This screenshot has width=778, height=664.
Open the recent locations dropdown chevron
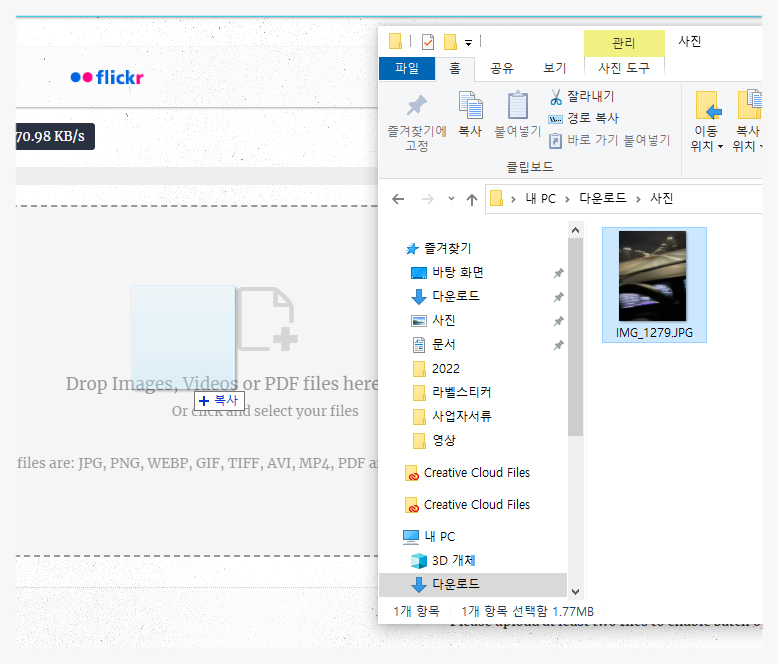click(x=451, y=199)
